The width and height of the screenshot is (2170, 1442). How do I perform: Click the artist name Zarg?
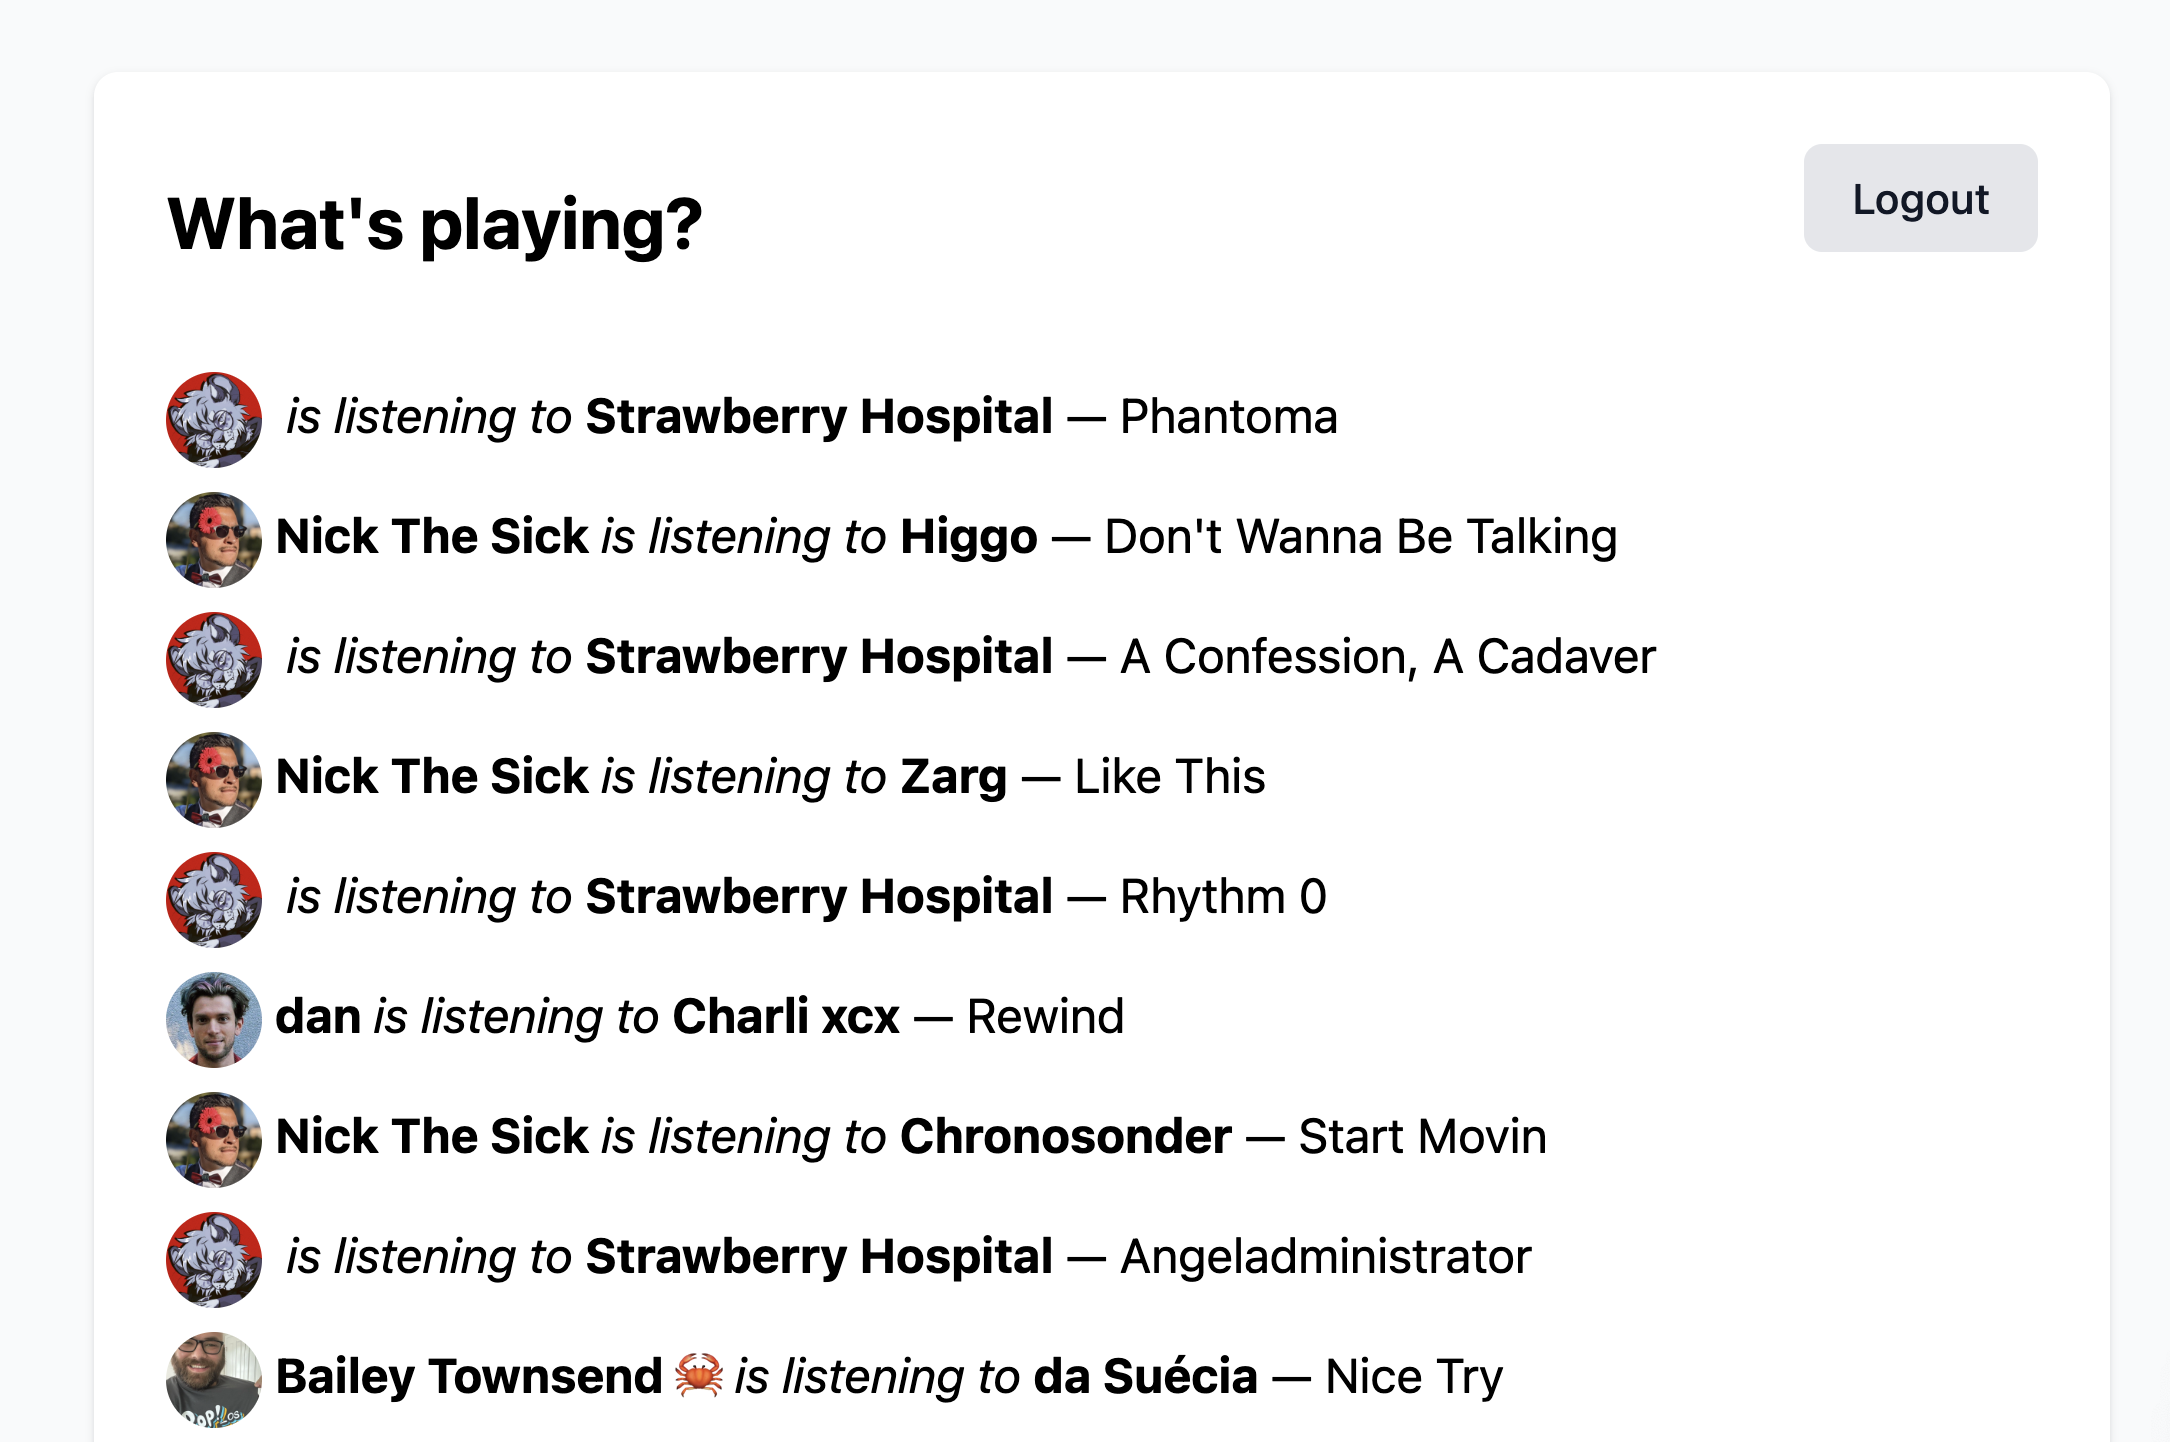[x=953, y=777]
